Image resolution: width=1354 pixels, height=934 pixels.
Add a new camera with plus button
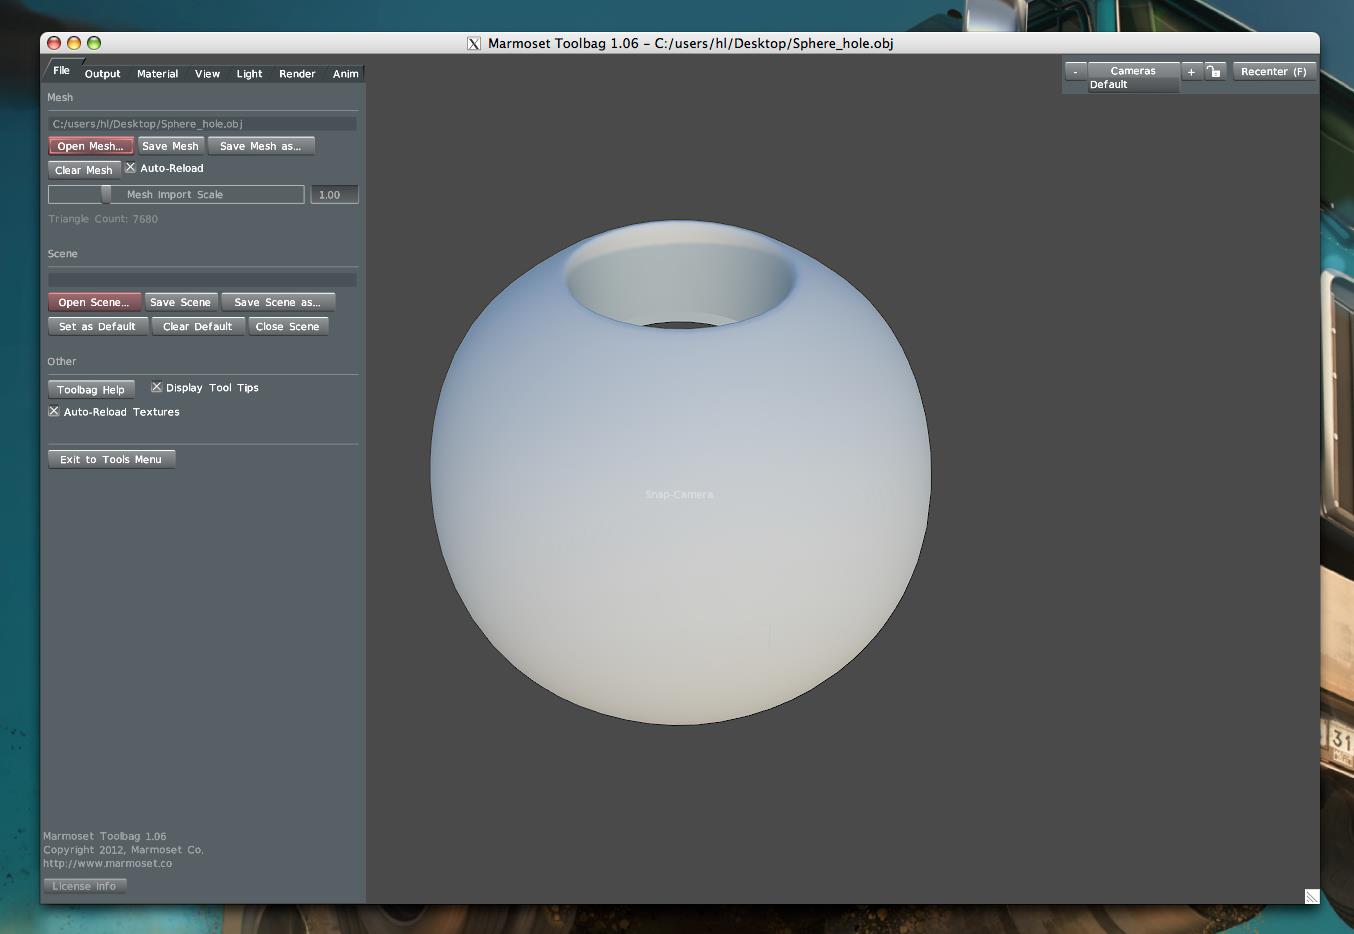[1191, 71]
